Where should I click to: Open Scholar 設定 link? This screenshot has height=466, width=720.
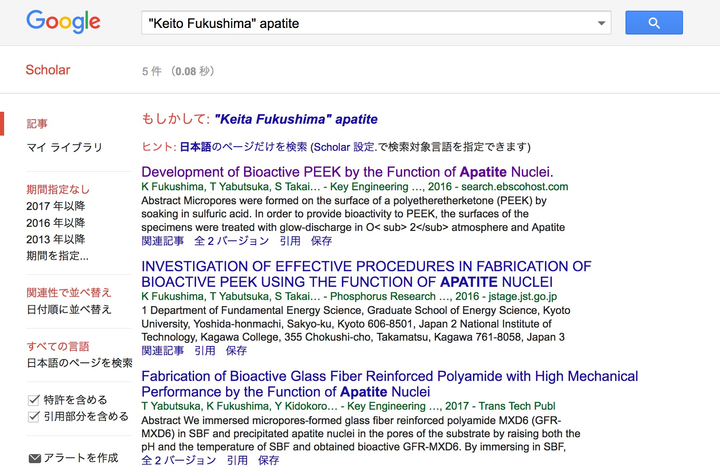(344, 147)
